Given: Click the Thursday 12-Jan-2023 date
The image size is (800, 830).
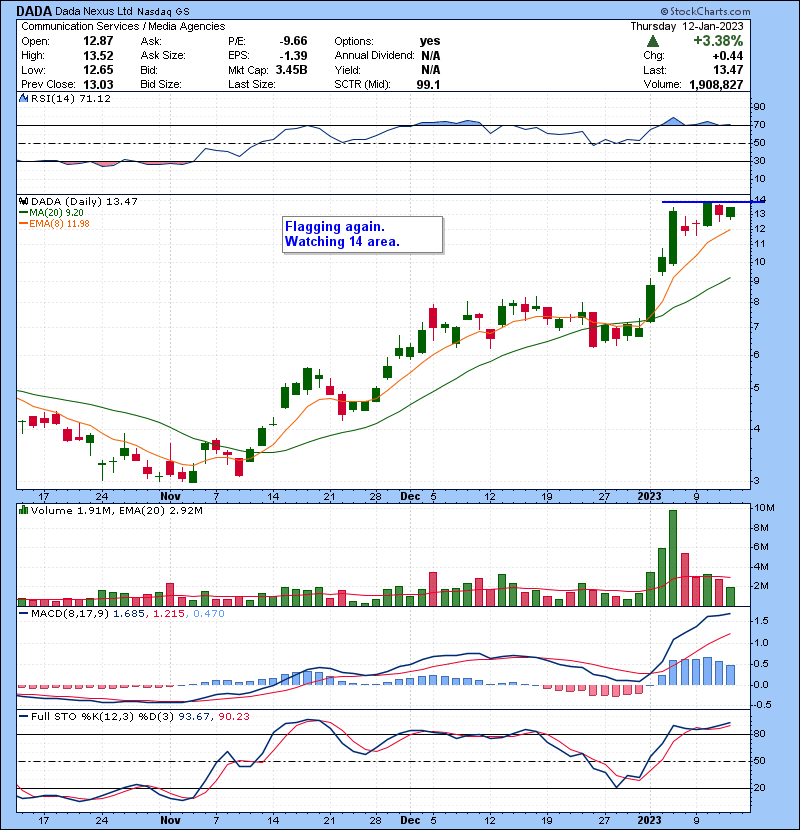Looking at the screenshot, I should click(687, 26).
